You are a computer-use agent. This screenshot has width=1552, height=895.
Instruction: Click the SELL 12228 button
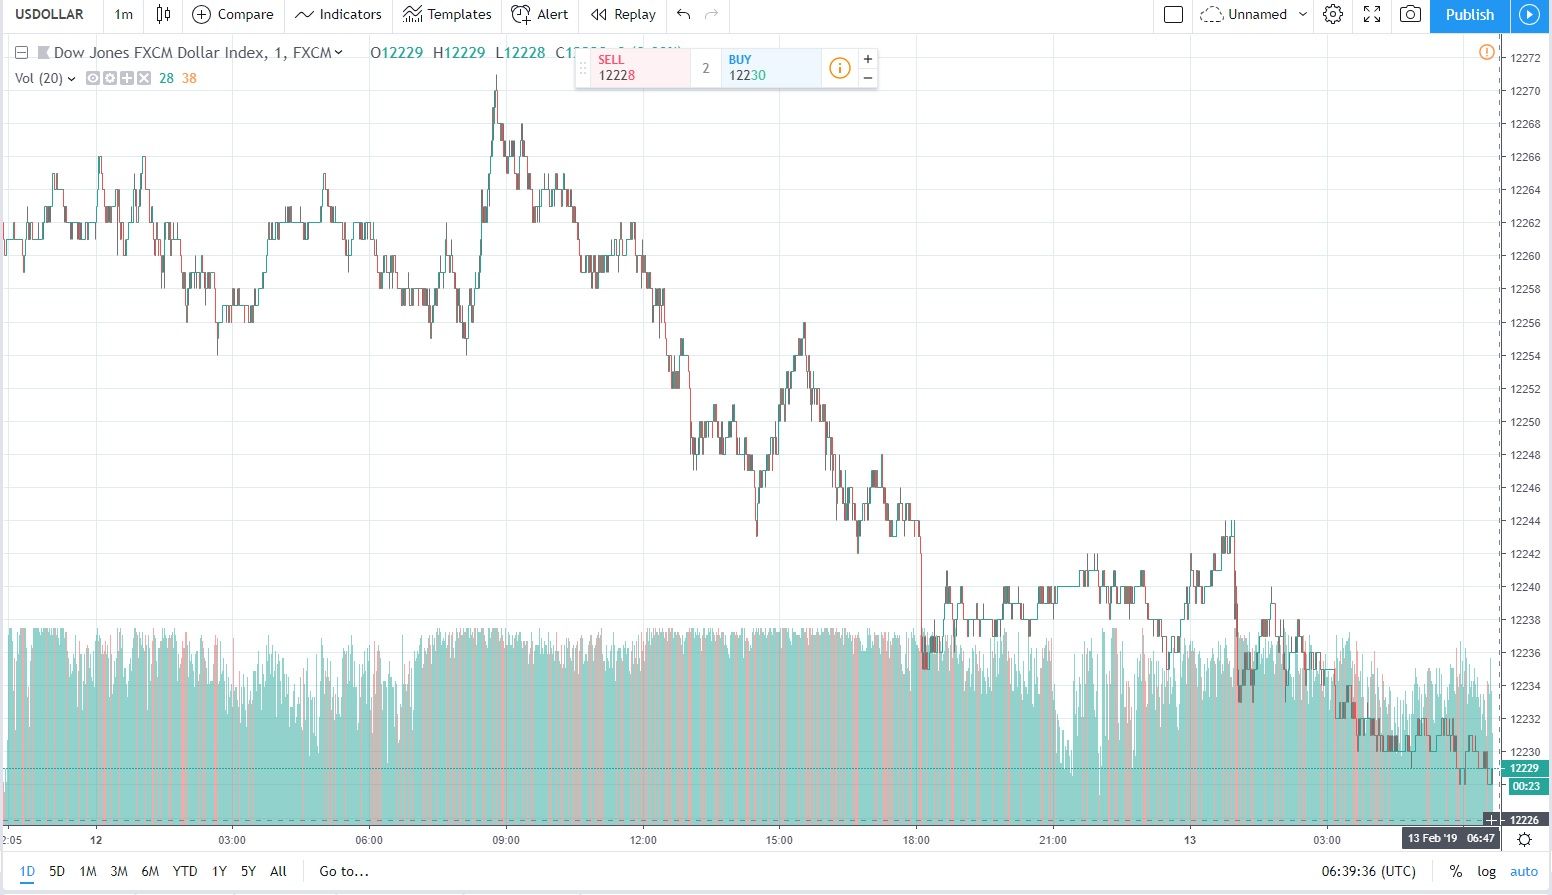coord(640,67)
